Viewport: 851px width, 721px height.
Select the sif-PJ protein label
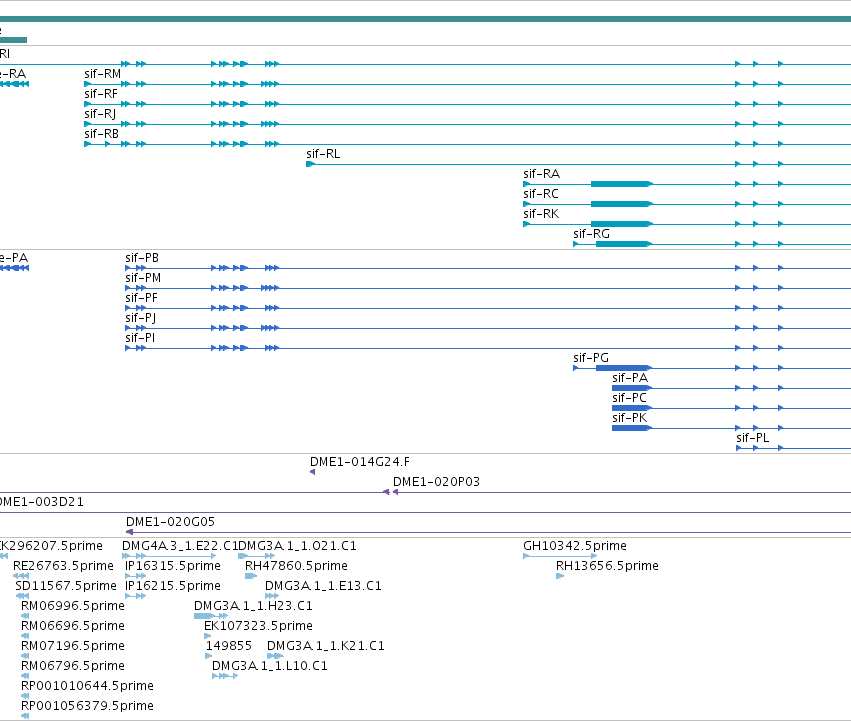coord(141,318)
